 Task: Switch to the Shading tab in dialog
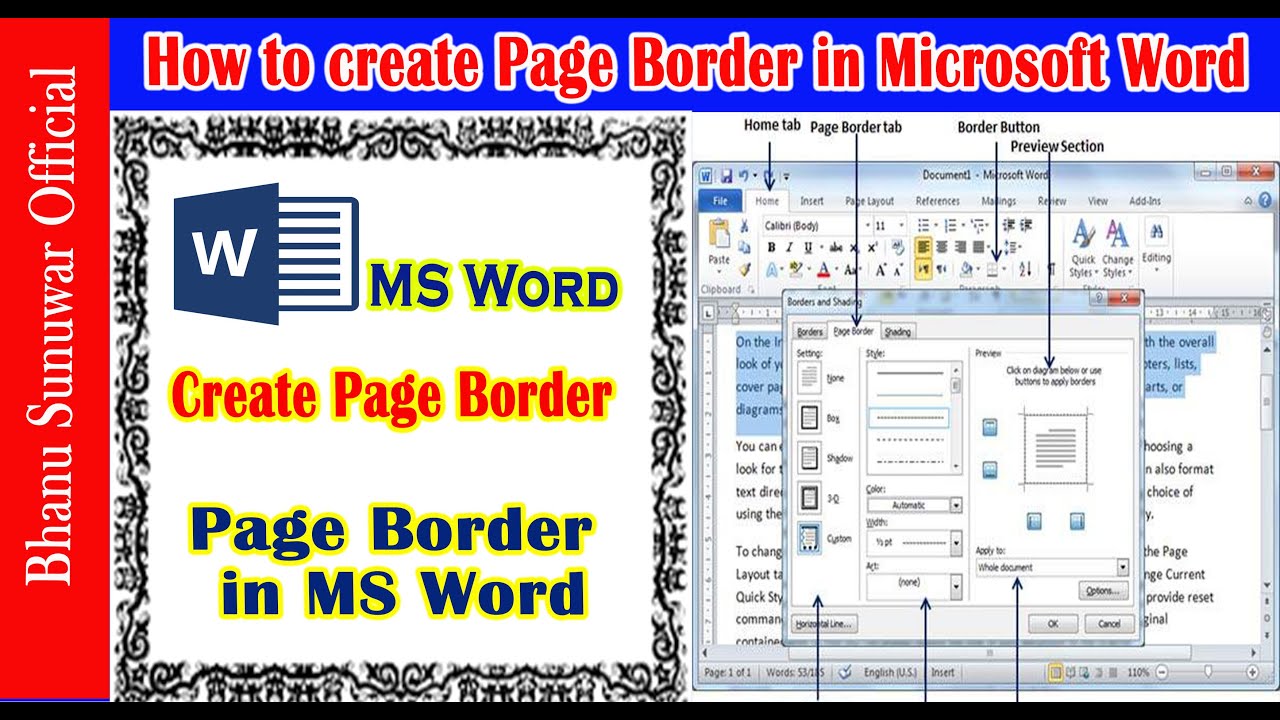897,332
